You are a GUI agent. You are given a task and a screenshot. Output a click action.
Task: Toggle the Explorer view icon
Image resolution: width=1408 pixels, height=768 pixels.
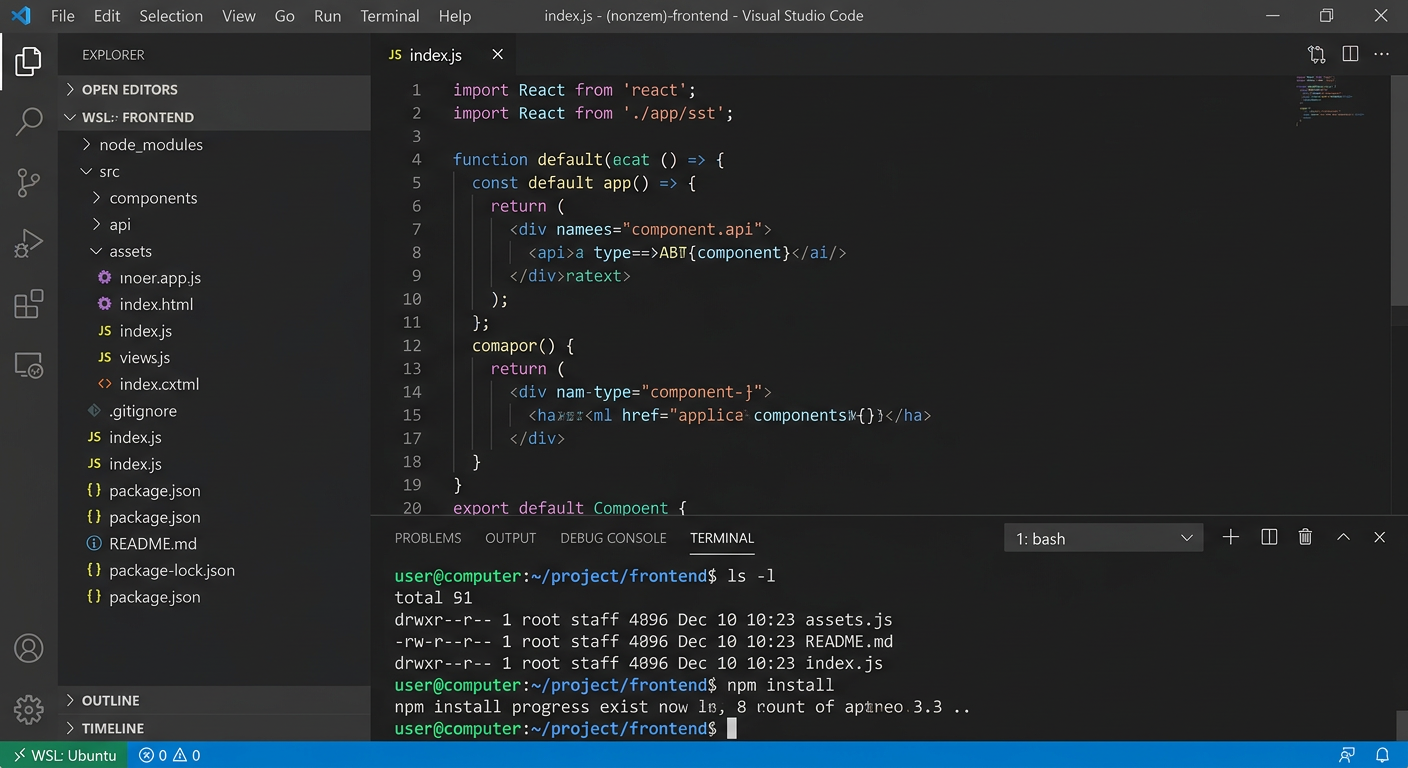[29, 61]
